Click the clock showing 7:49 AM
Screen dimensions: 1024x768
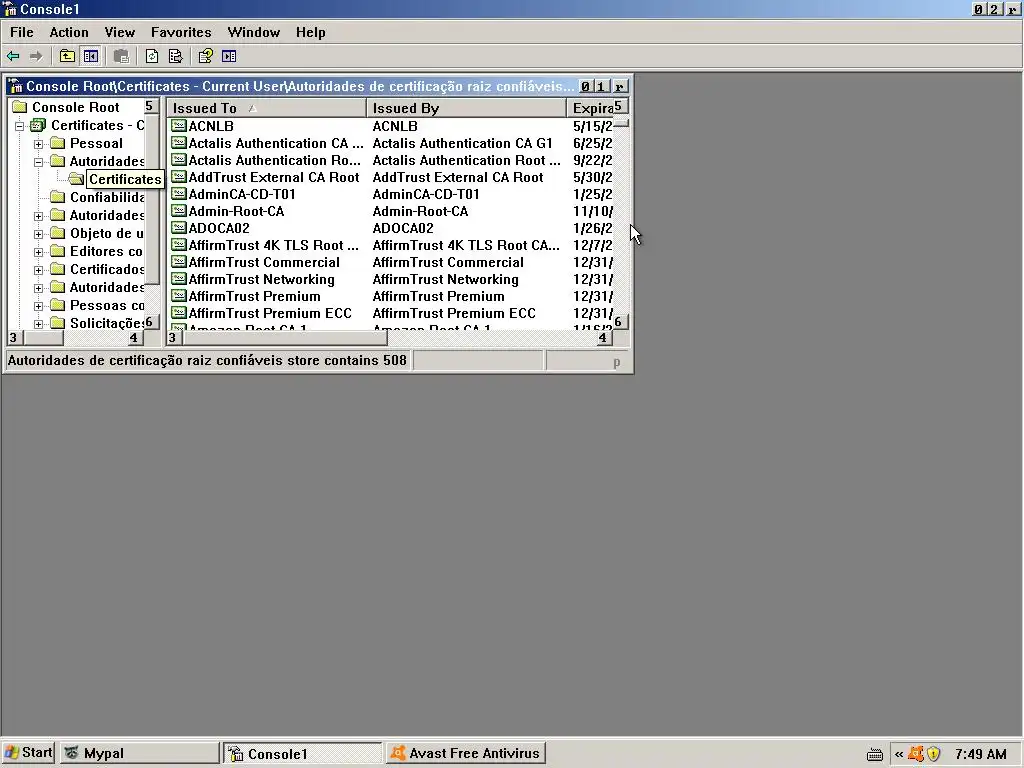[980, 754]
